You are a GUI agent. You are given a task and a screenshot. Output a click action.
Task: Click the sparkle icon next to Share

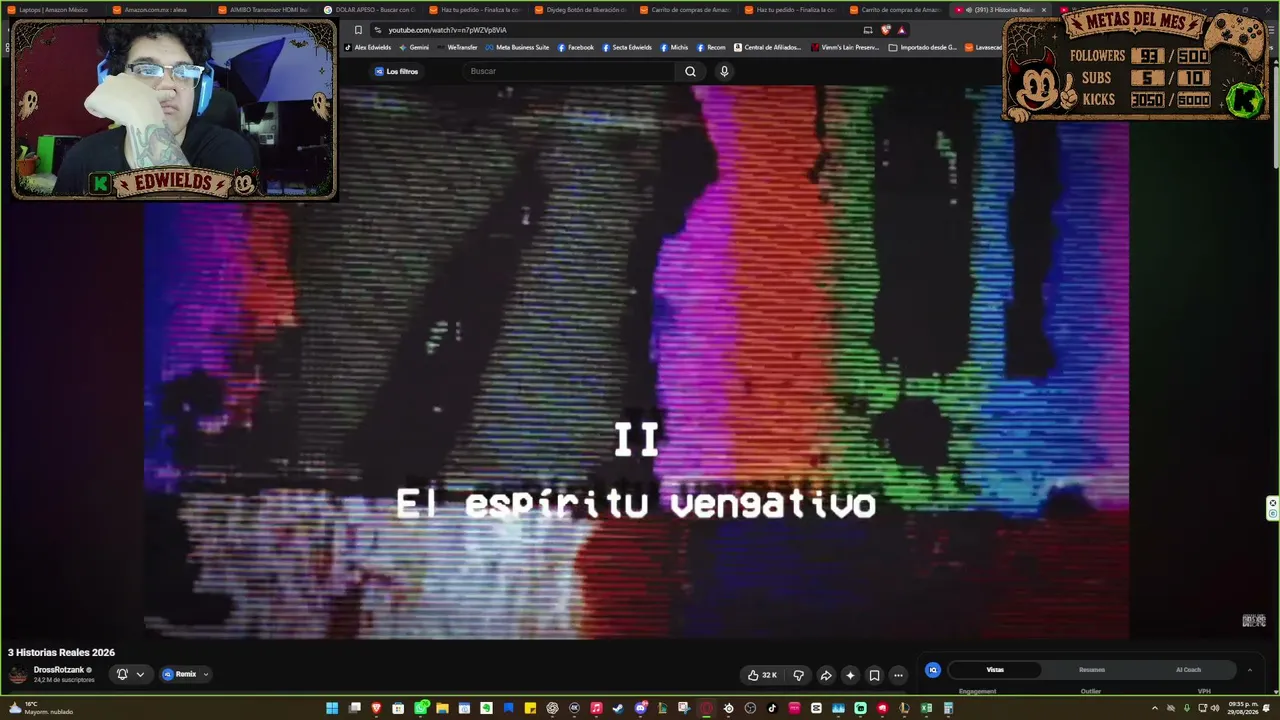[x=850, y=675]
